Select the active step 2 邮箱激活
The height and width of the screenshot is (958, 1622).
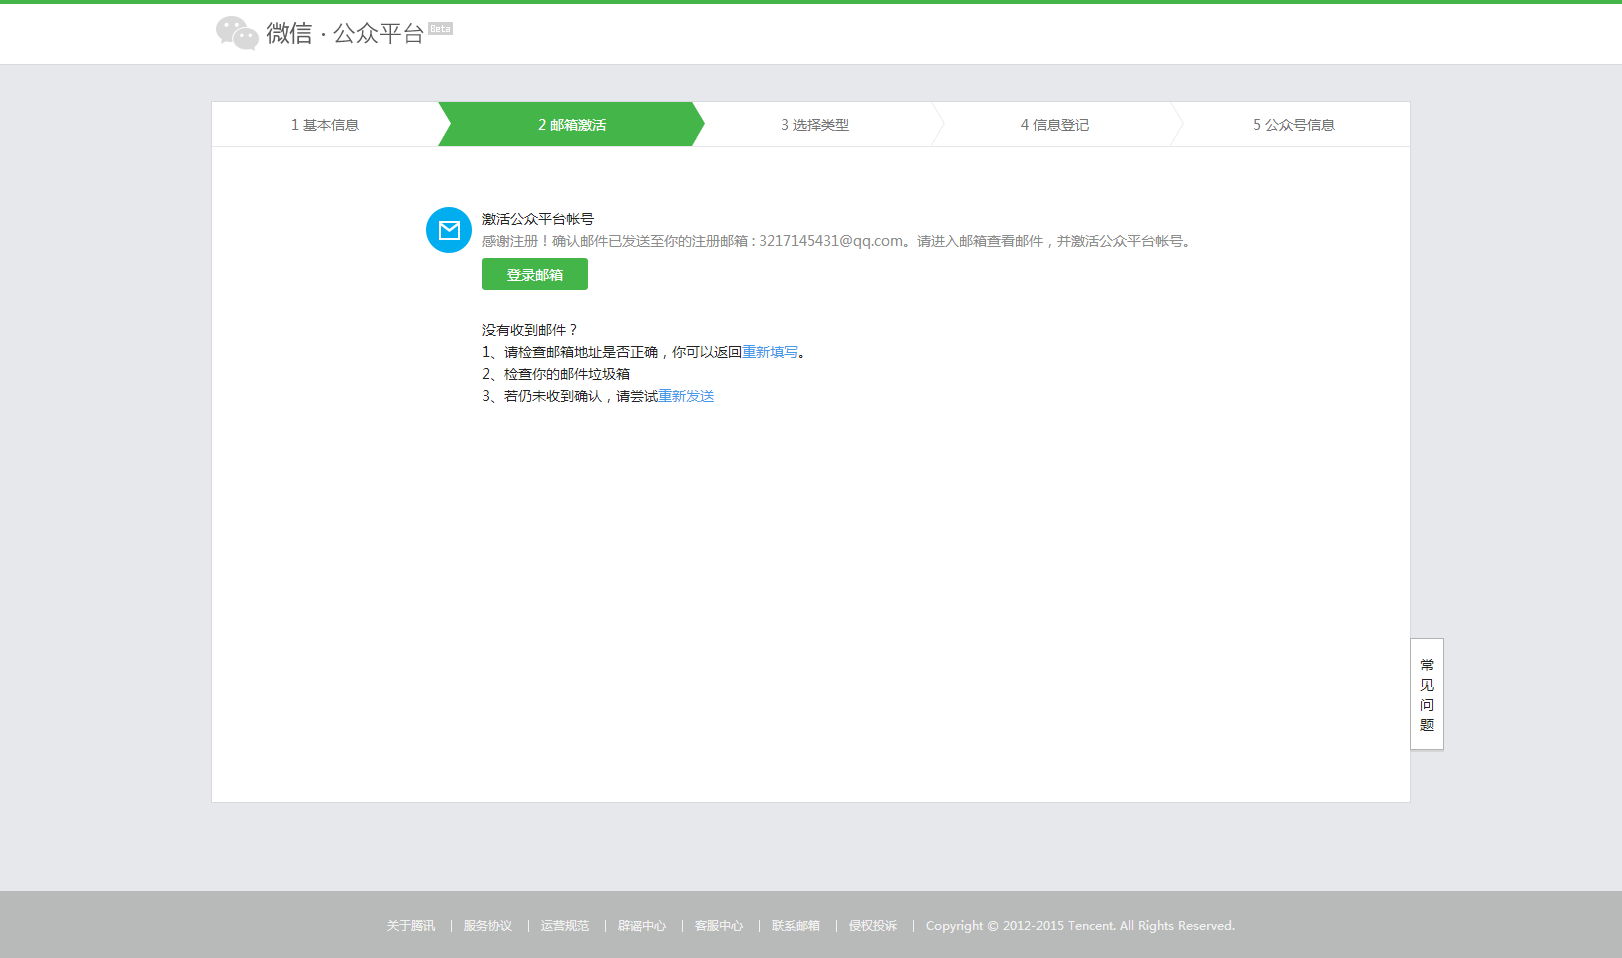pyautogui.click(x=571, y=125)
